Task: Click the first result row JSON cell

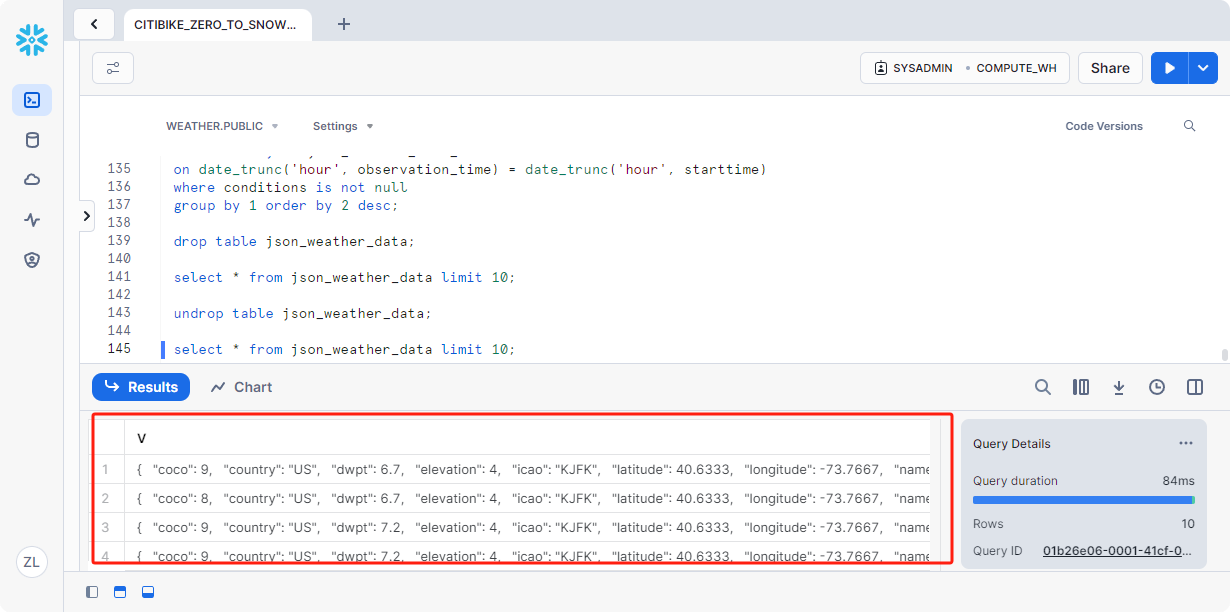Action: click(x=530, y=470)
